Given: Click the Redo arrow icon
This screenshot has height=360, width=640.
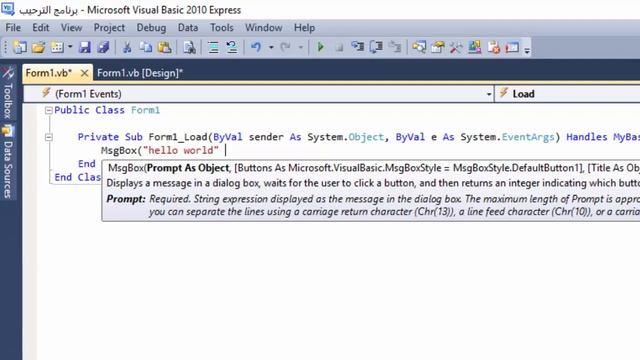Looking at the screenshot, I should tap(285, 47).
